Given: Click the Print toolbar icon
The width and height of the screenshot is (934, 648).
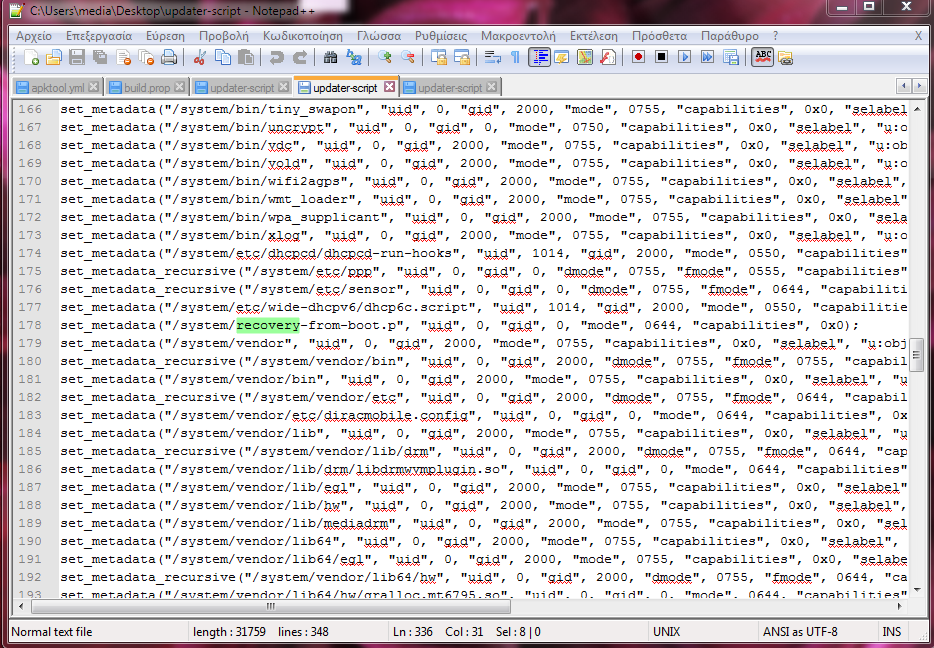Looking at the screenshot, I should (169, 57).
